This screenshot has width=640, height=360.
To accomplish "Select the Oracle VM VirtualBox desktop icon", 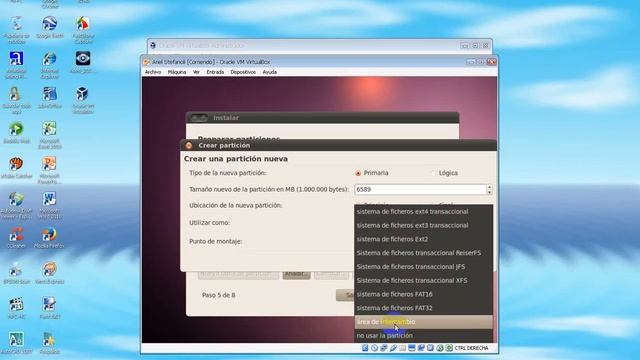I will [83, 100].
